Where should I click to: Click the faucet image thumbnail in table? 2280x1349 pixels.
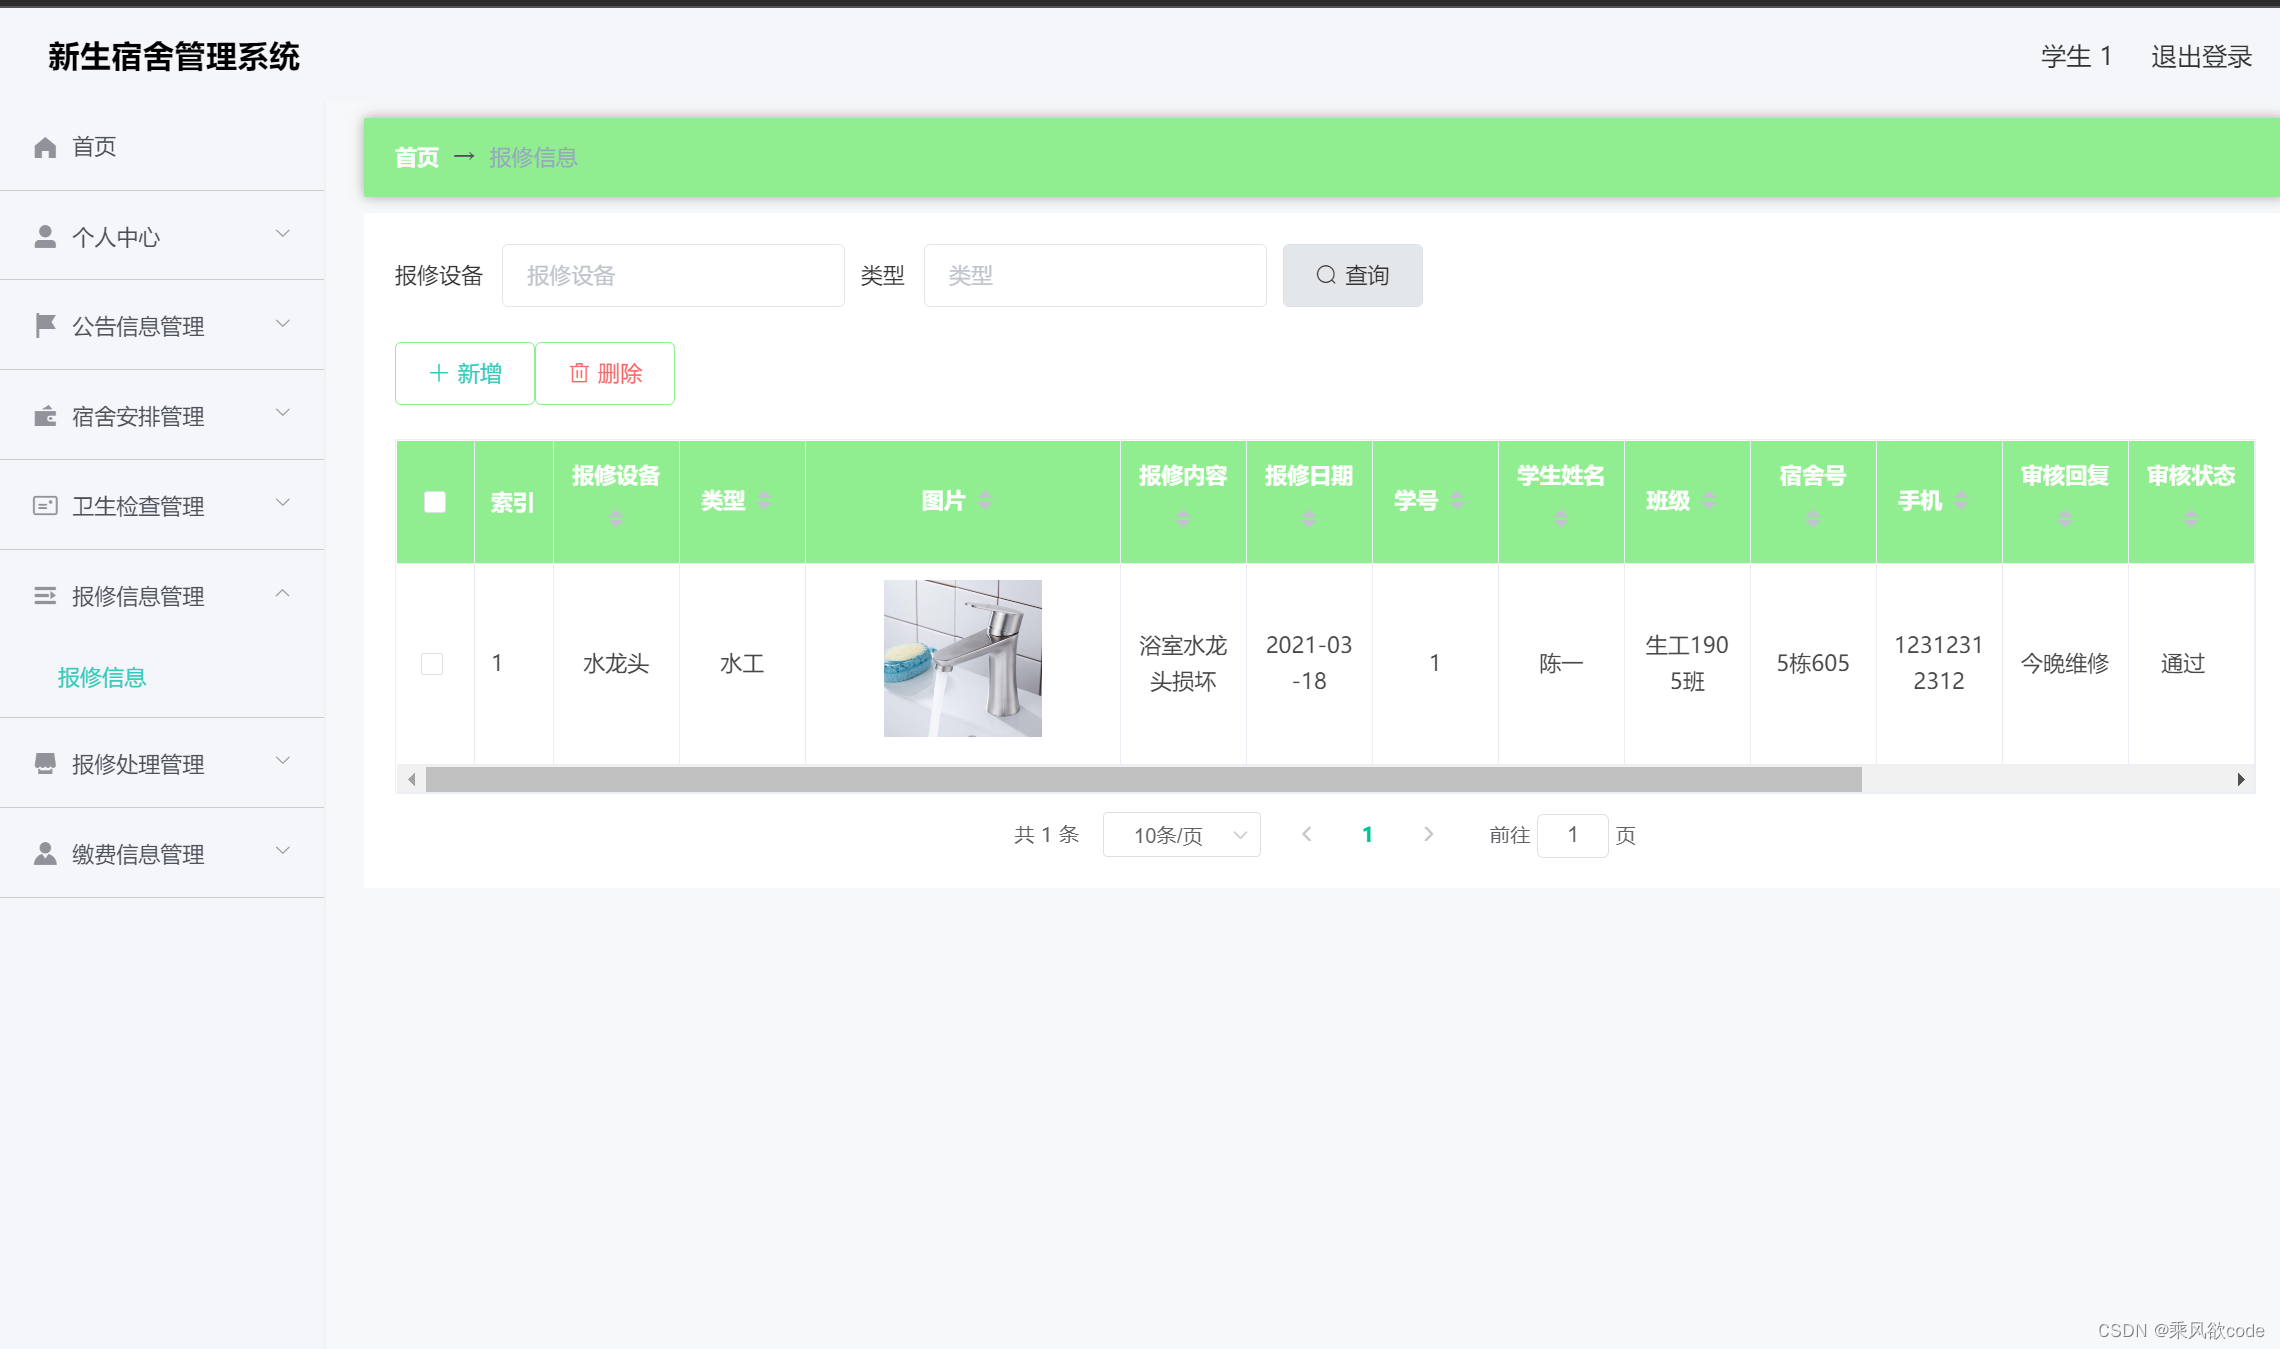point(961,659)
